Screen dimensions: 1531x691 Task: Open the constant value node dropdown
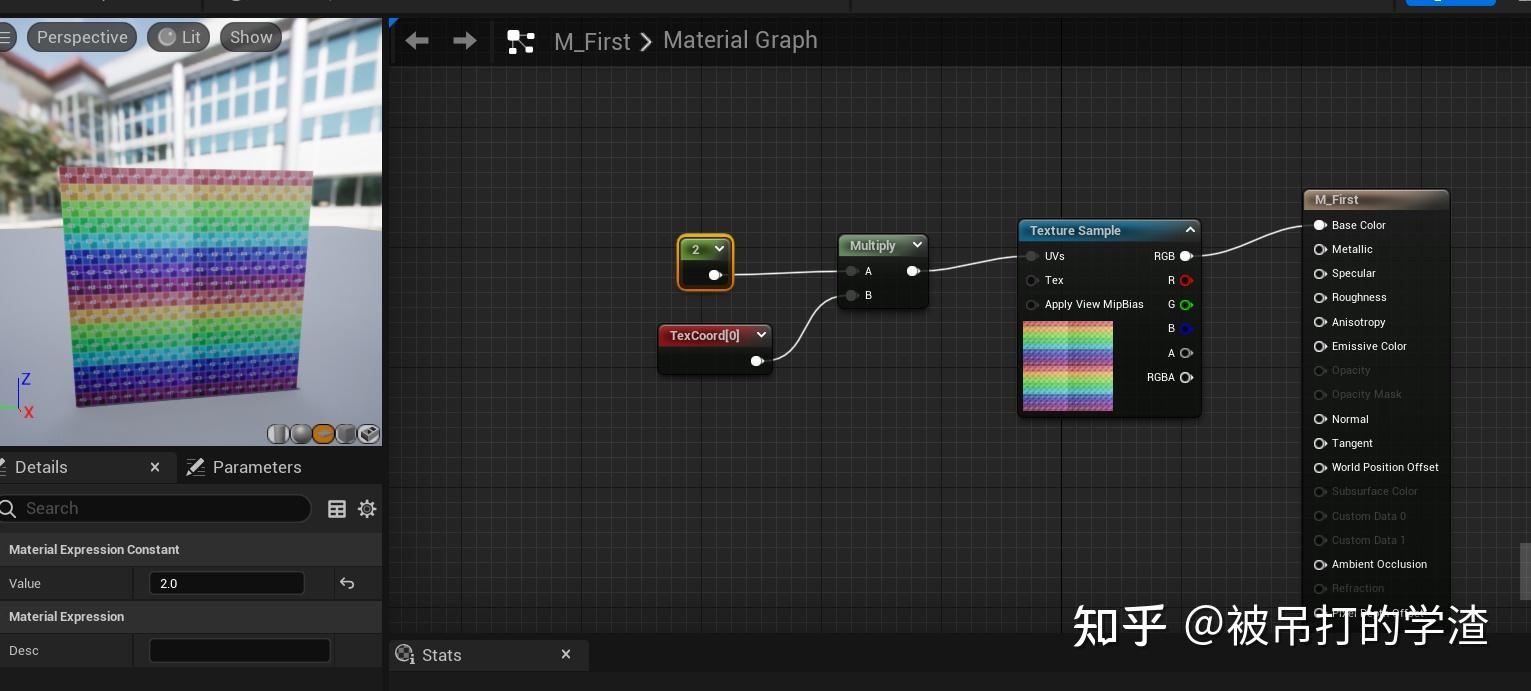719,249
